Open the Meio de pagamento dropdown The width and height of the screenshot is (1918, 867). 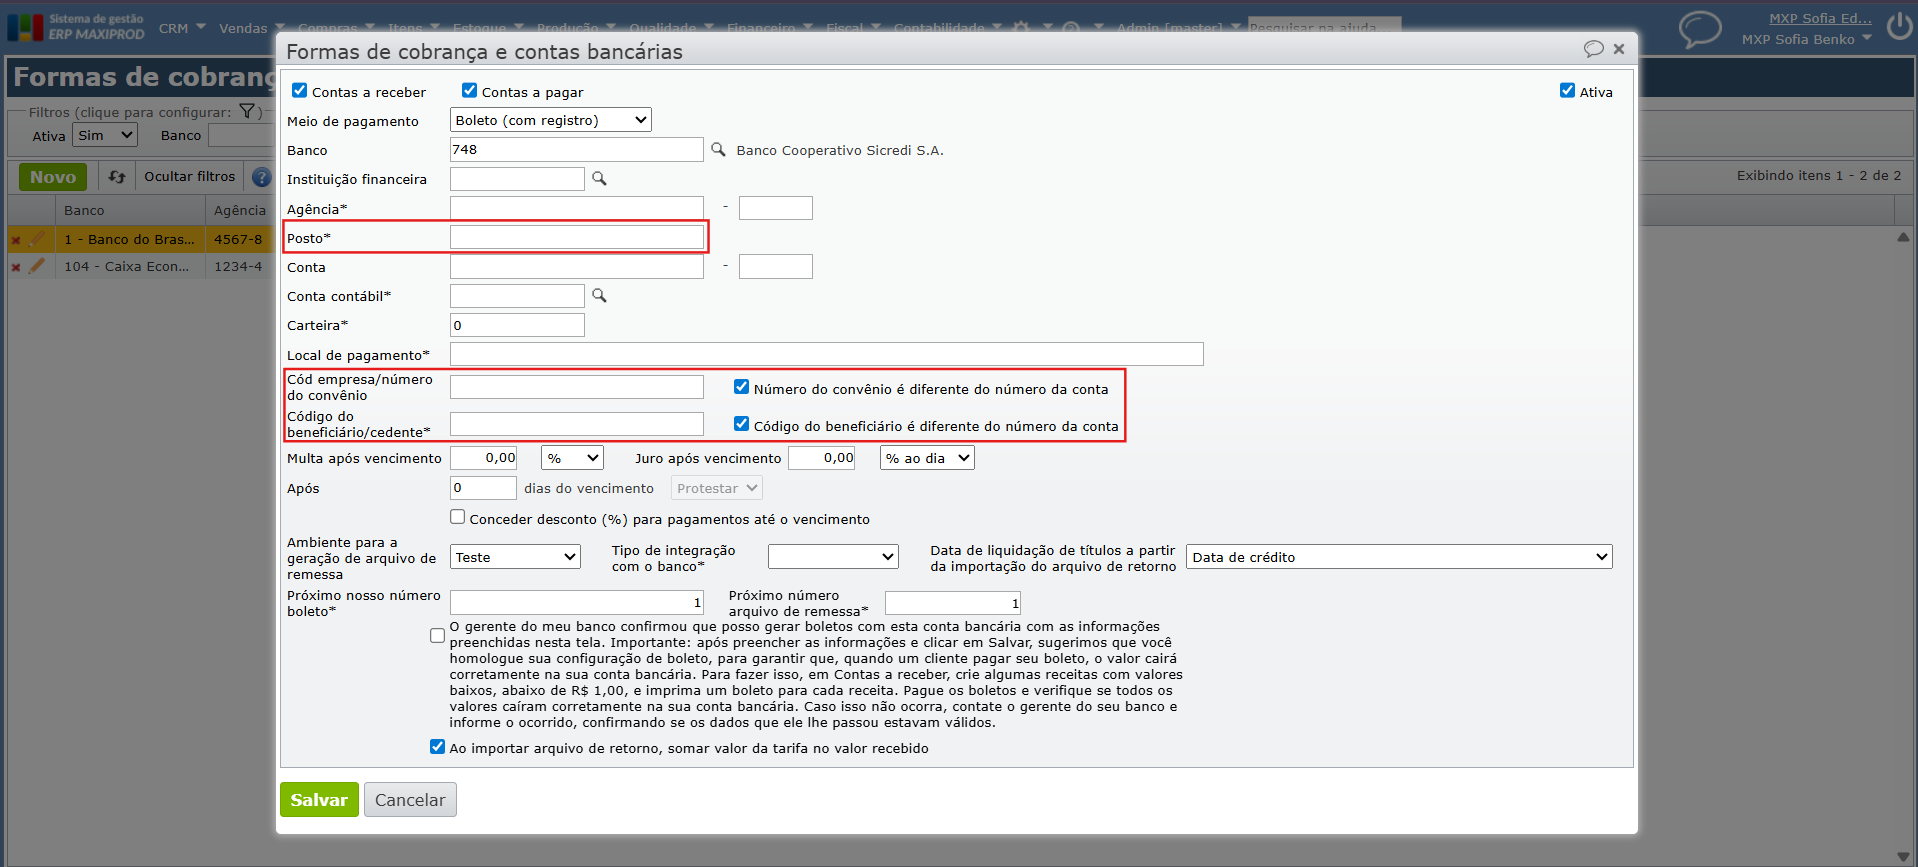coord(551,120)
